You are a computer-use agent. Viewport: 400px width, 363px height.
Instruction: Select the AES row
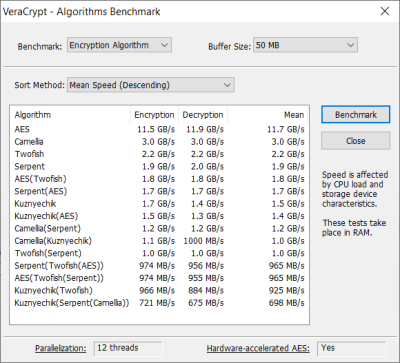tap(159, 129)
